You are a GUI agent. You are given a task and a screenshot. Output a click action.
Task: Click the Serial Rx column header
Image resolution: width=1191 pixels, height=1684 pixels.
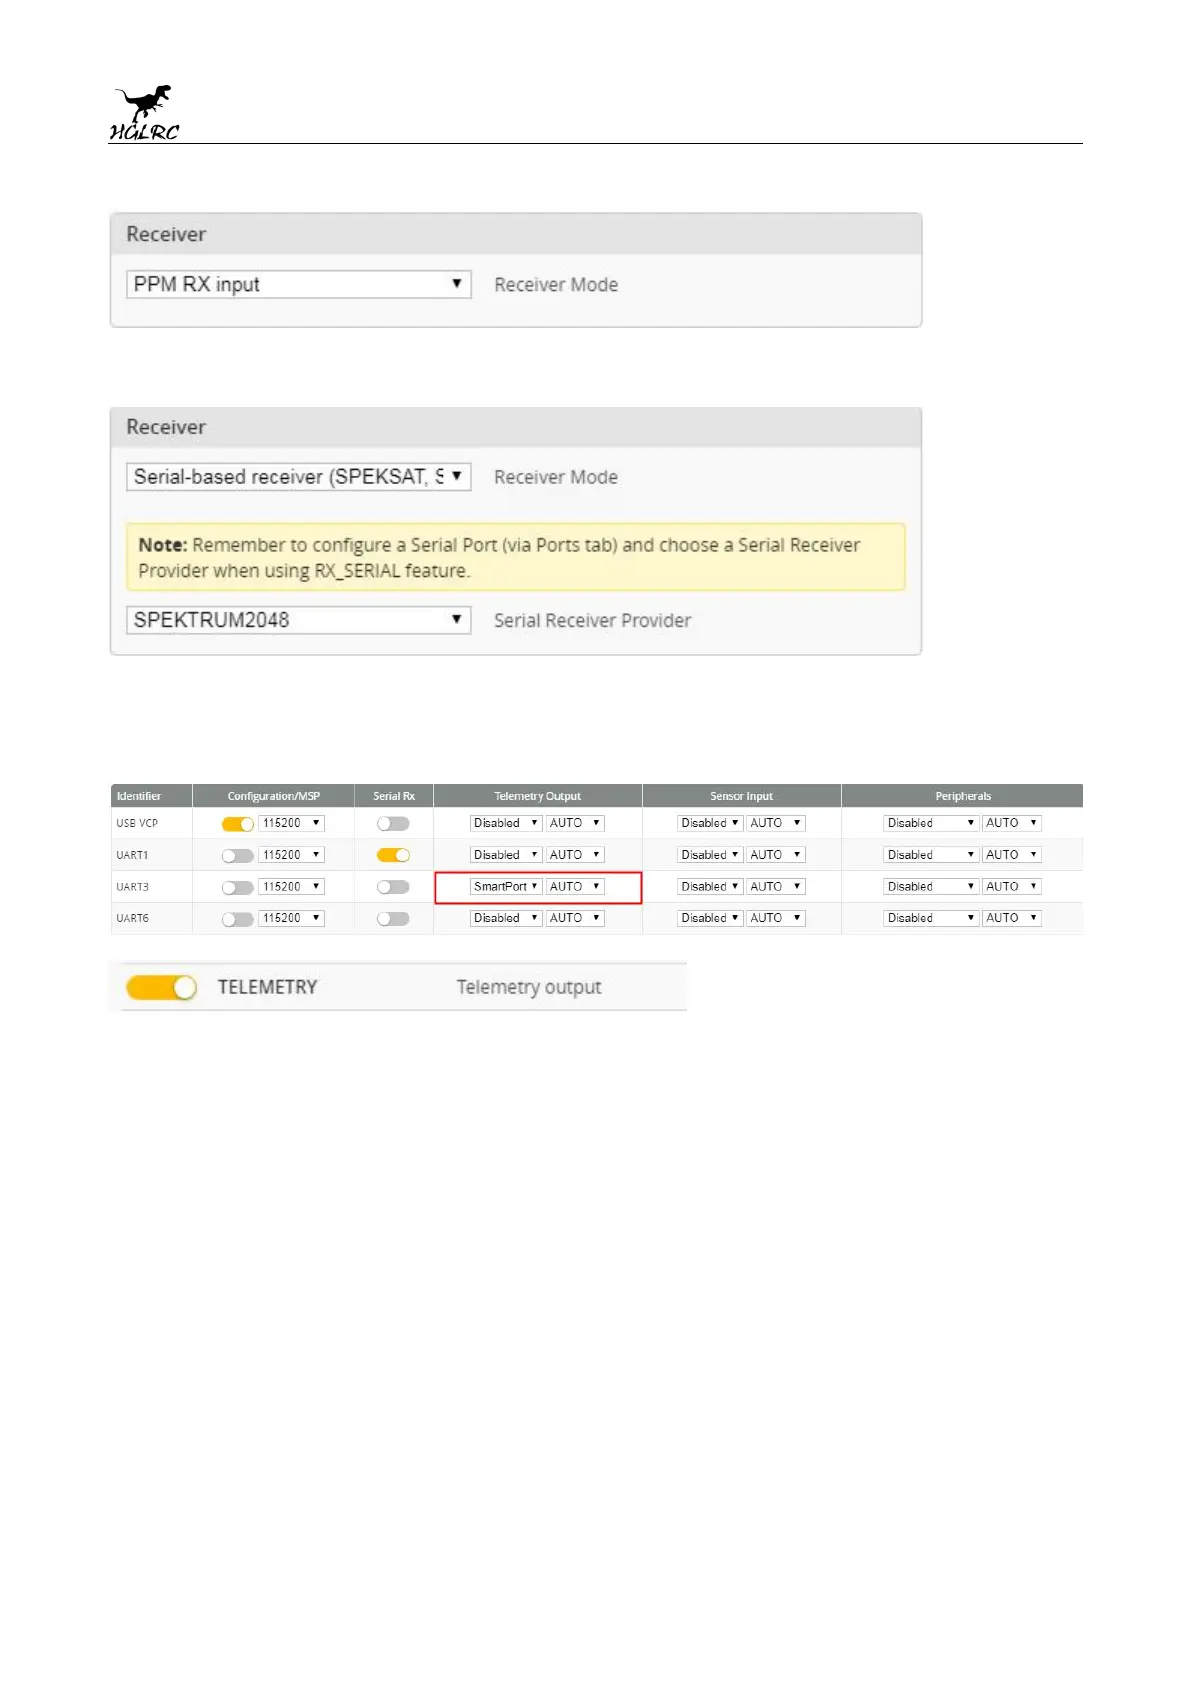tap(394, 796)
